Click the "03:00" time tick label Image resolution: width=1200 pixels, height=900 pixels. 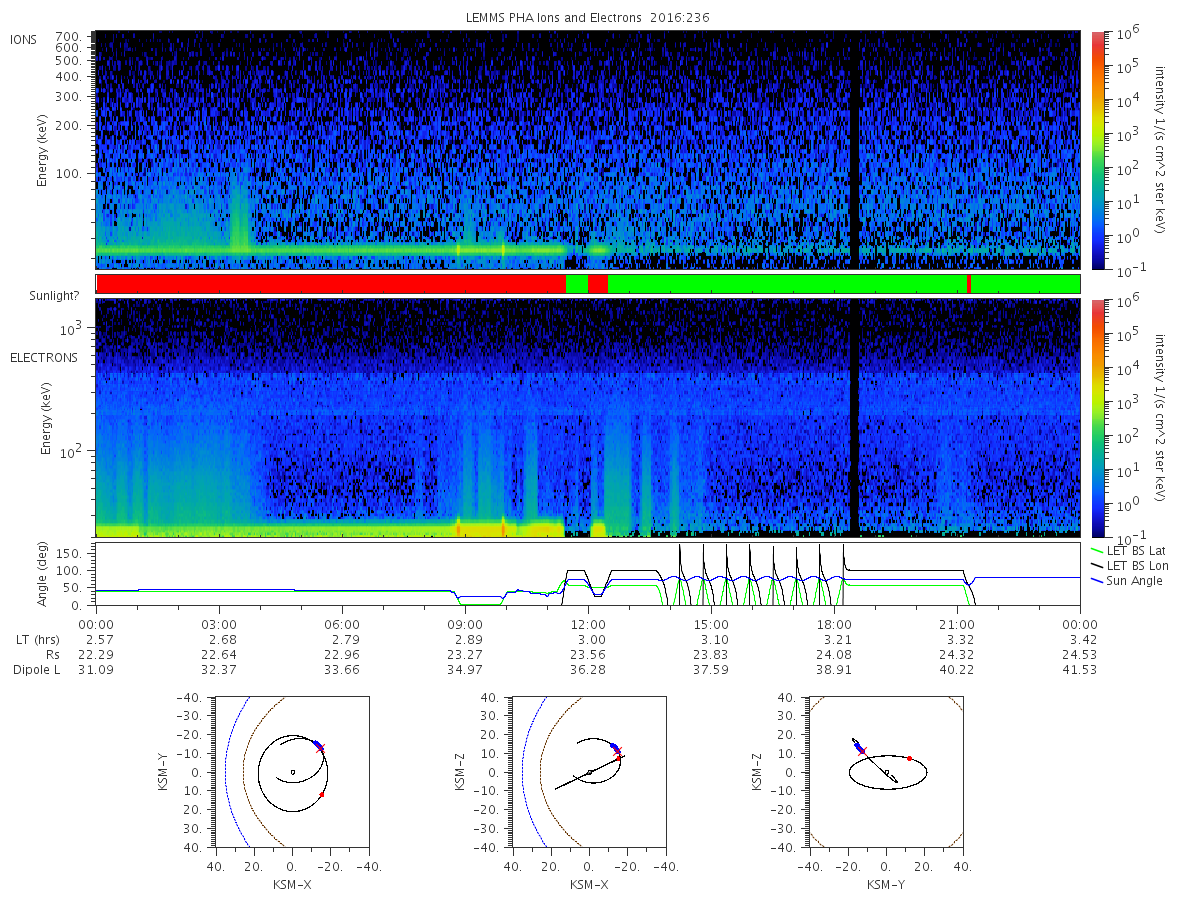(x=219, y=623)
